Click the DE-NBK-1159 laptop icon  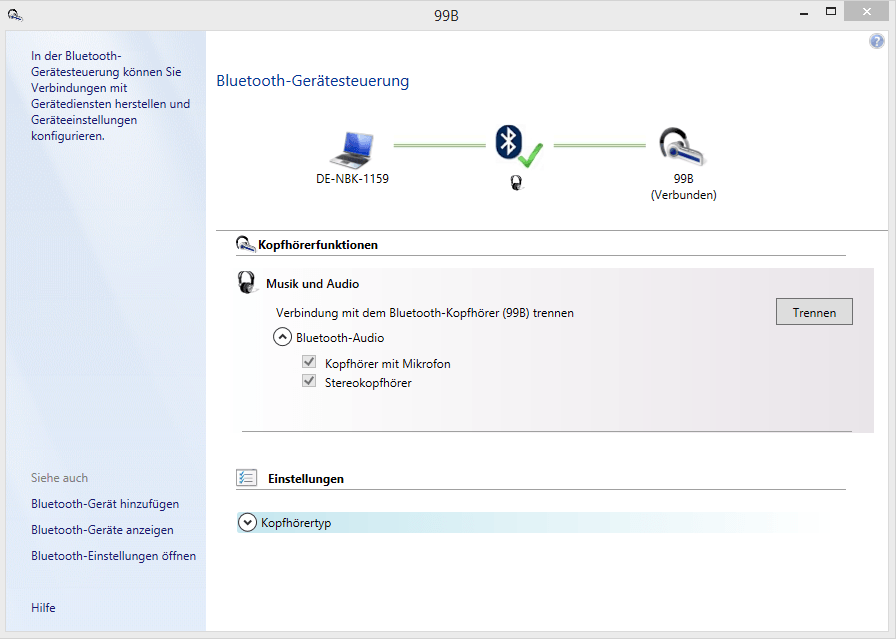coord(352,149)
